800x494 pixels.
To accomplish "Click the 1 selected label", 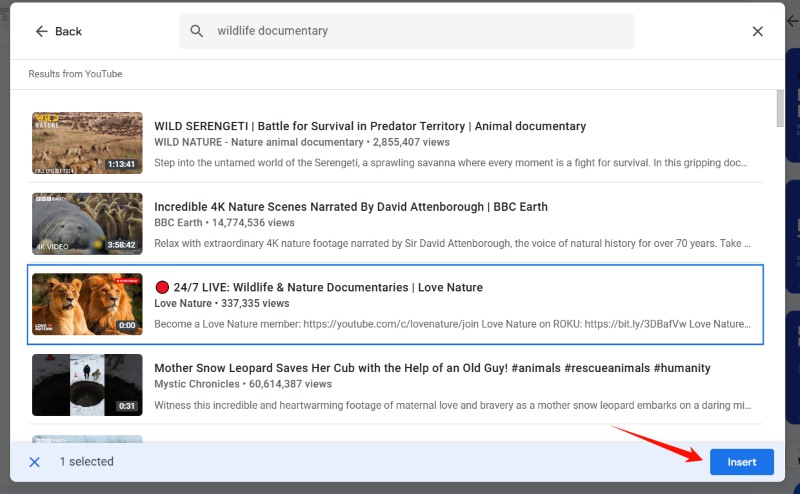I will pos(86,462).
